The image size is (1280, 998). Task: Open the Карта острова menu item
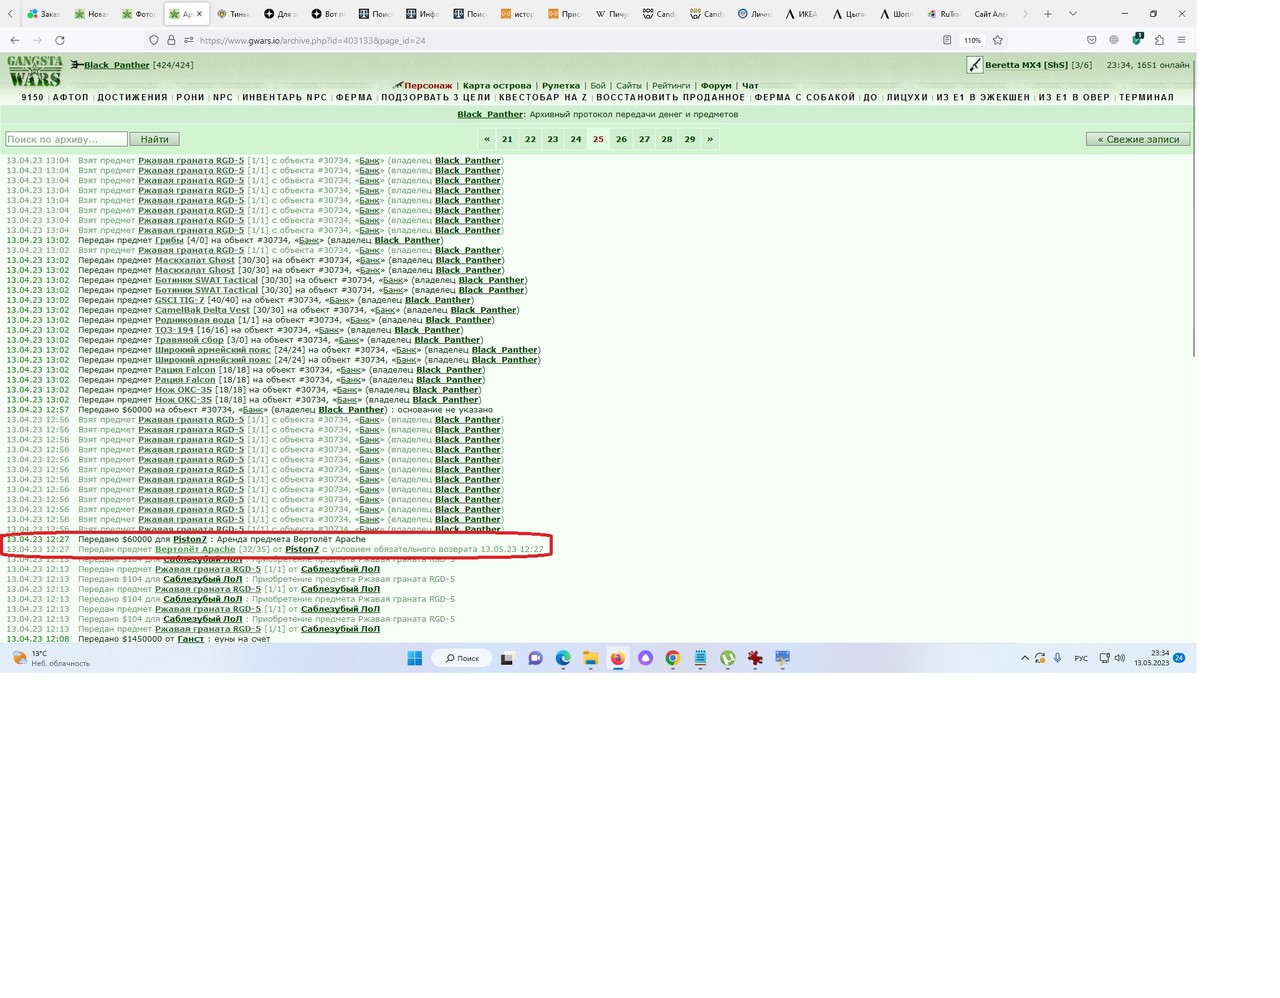coord(497,86)
